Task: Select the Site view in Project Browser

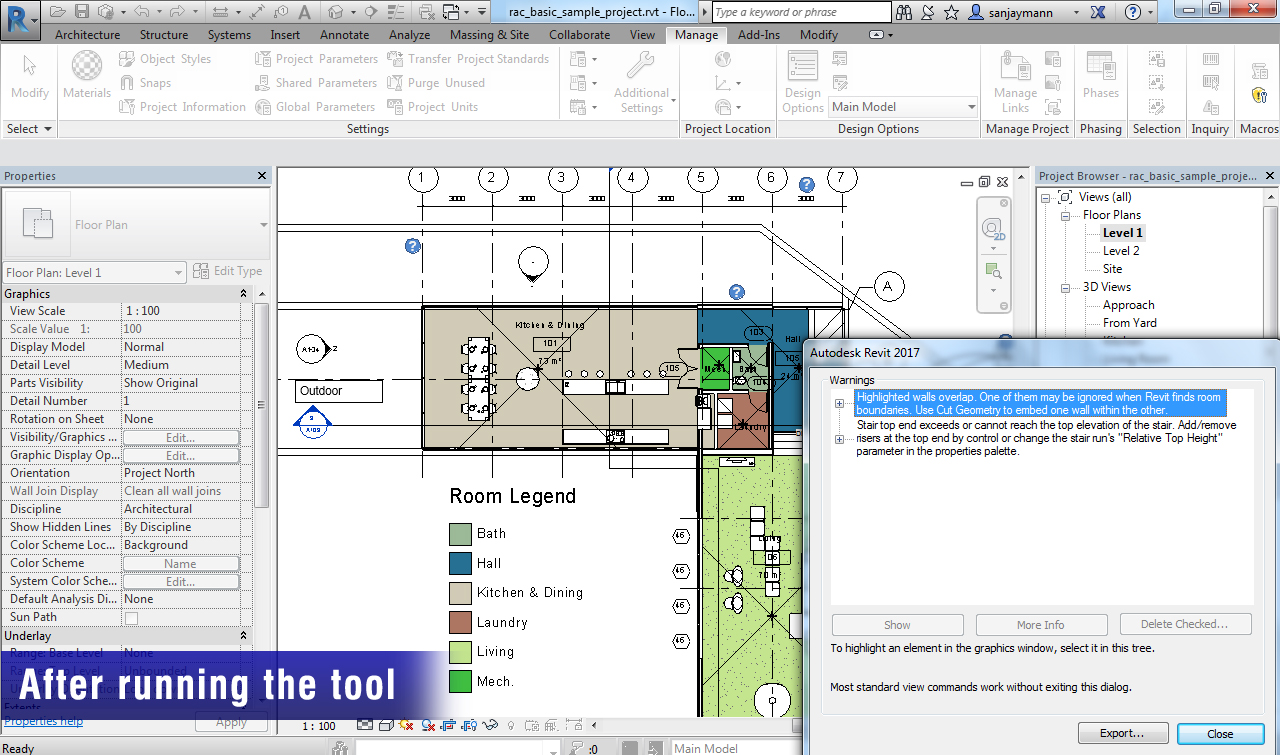Action: pos(1112,269)
